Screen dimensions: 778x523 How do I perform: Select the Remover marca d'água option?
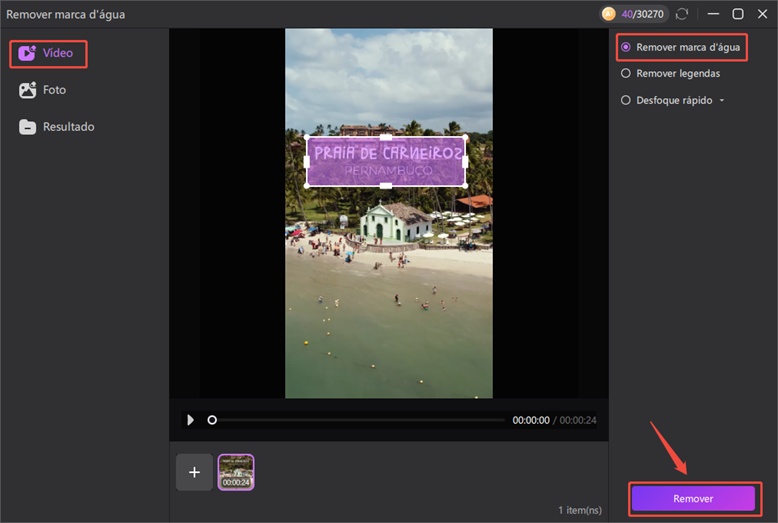(x=626, y=47)
